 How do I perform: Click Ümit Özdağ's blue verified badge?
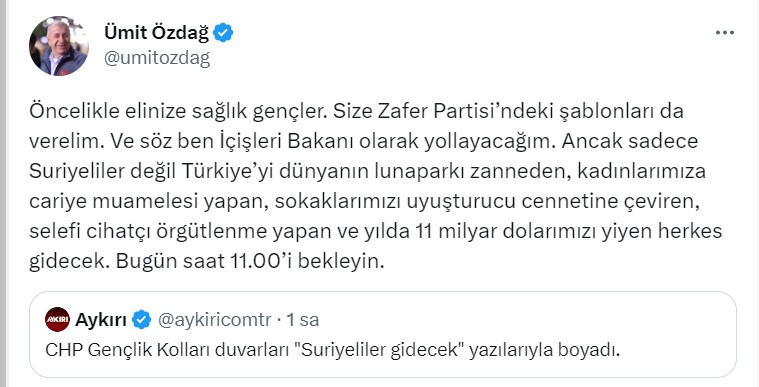[x=223, y=33]
